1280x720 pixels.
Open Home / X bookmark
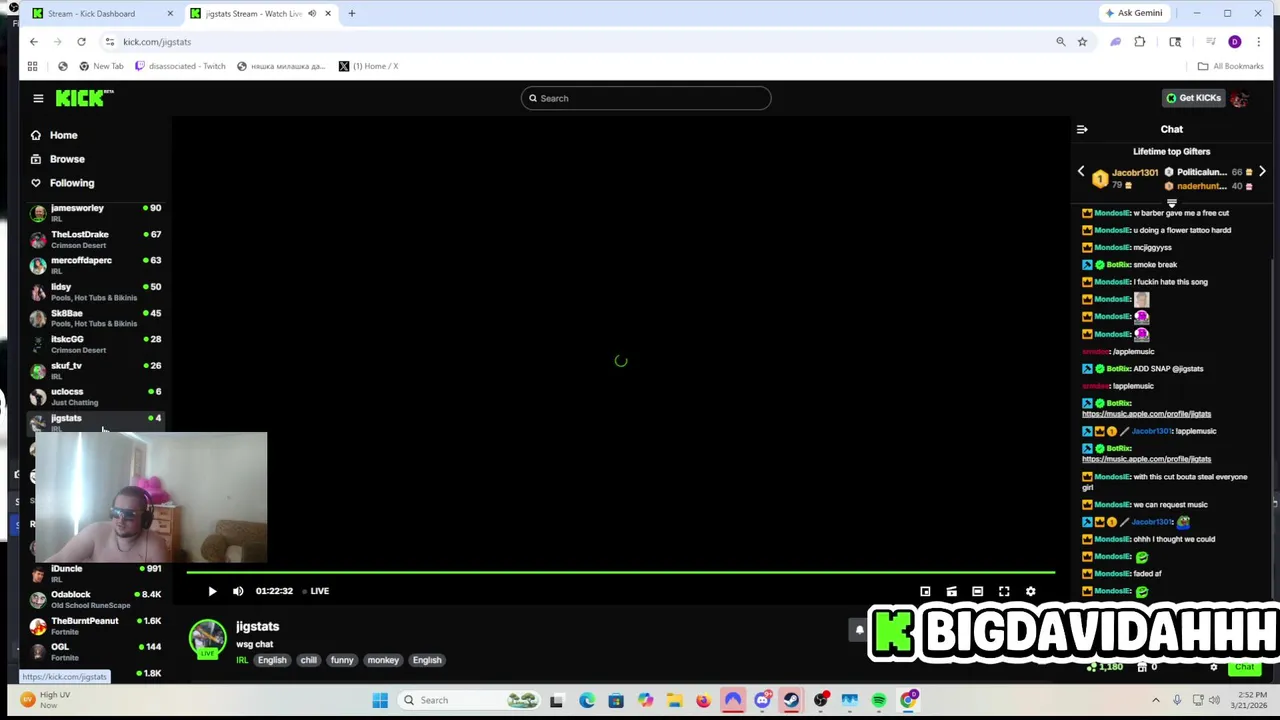pyautogui.click(x=368, y=66)
